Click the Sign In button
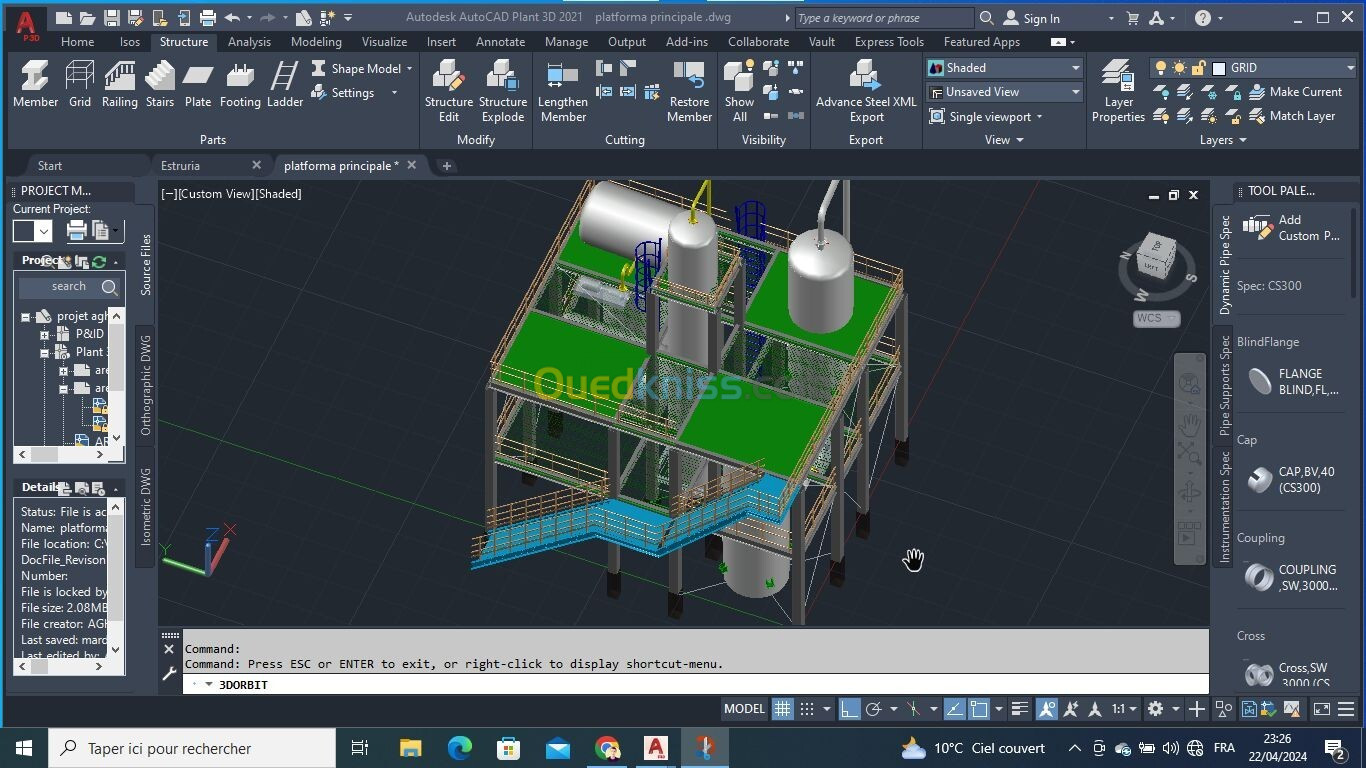This screenshot has height=768, width=1366. pyautogui.click(x=1031, y=18)
